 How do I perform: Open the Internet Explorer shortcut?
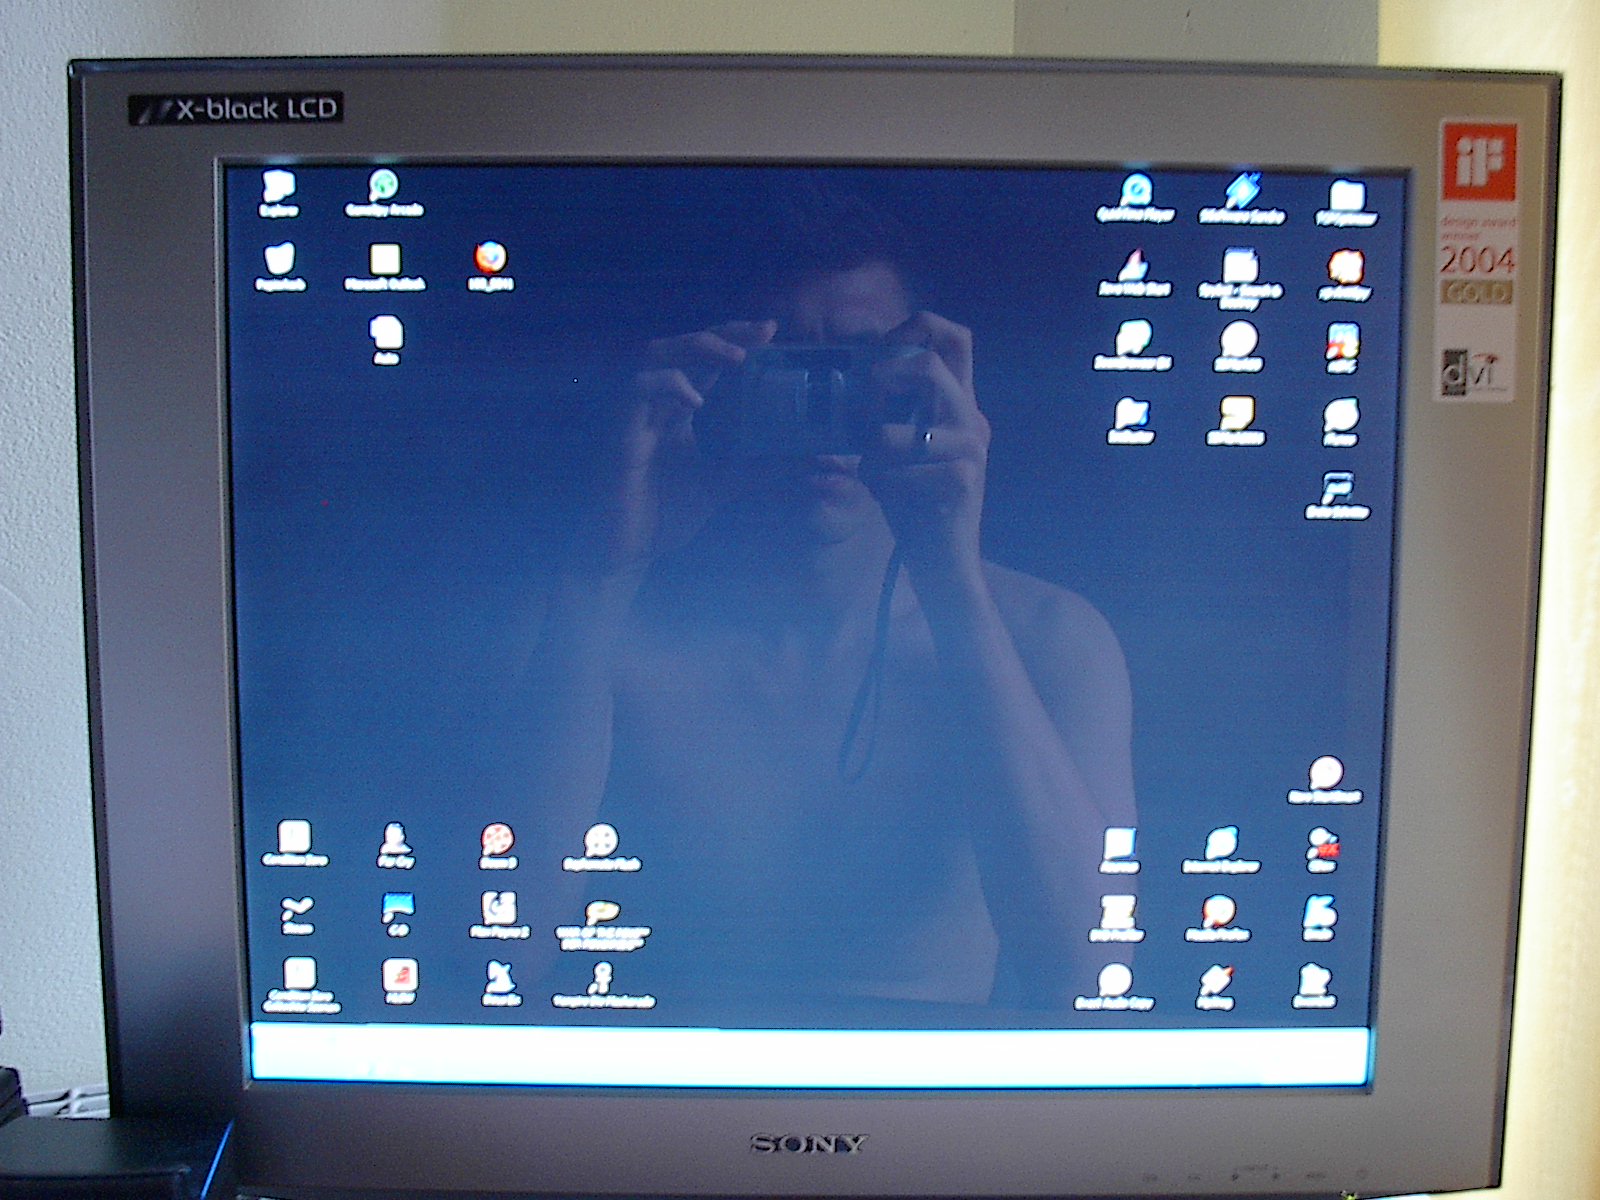[1221, 846]
